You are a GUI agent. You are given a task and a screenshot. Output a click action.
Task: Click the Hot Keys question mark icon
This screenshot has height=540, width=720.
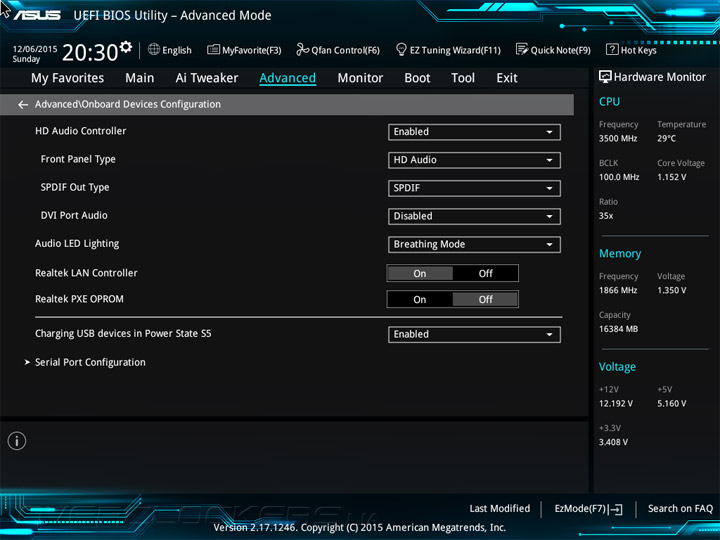[x=612, y=49]
